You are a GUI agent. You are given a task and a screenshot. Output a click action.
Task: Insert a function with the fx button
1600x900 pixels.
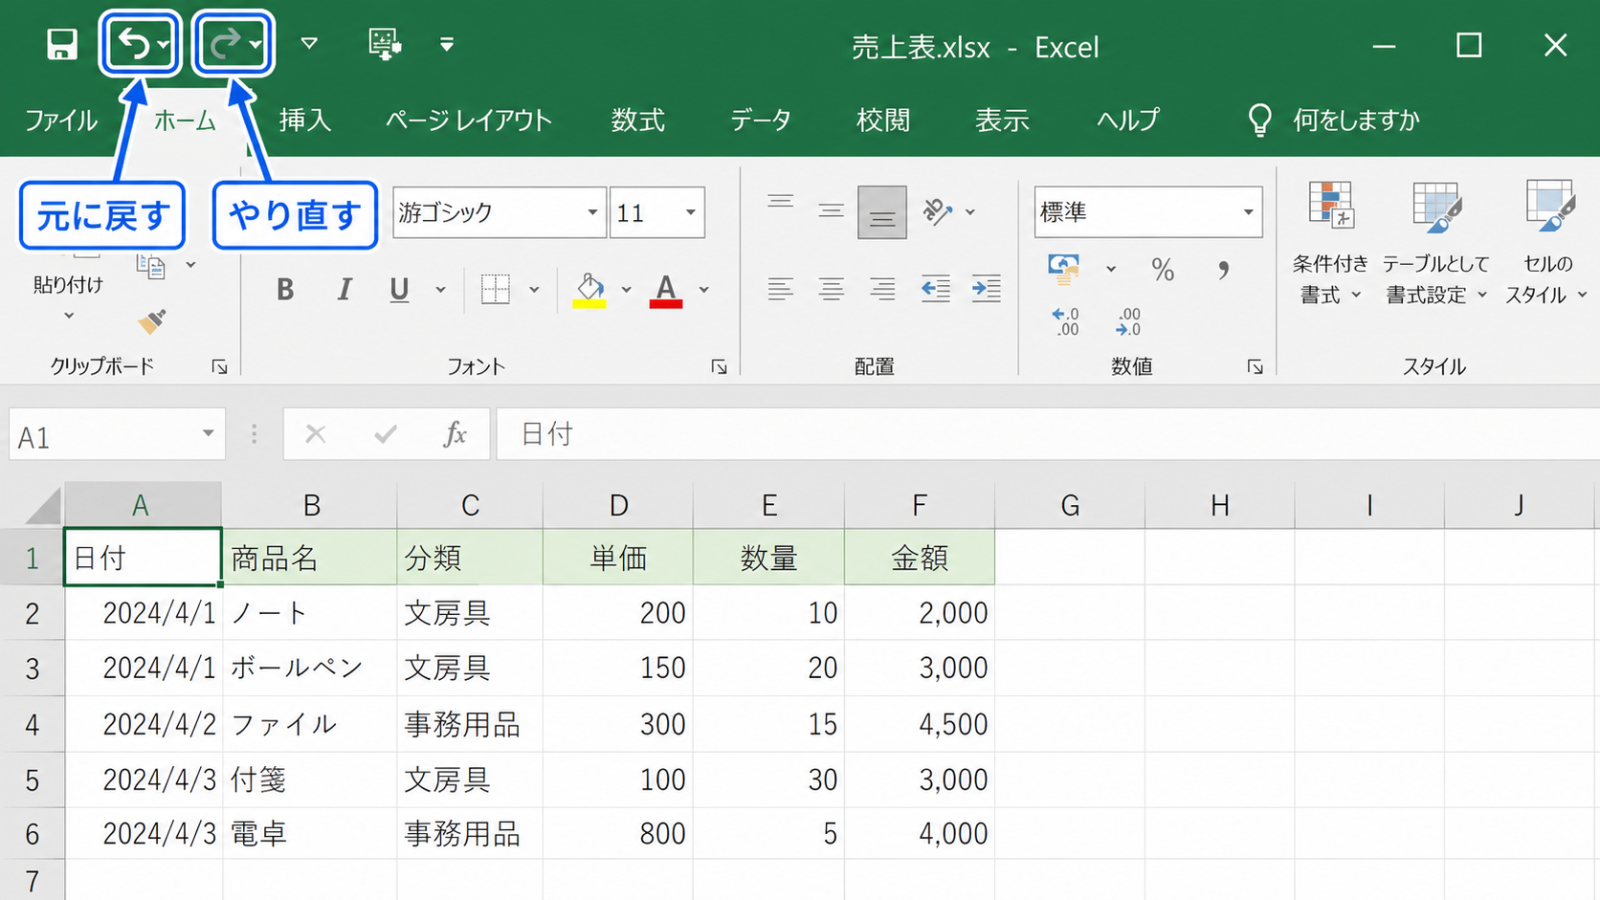coord(455,434)
